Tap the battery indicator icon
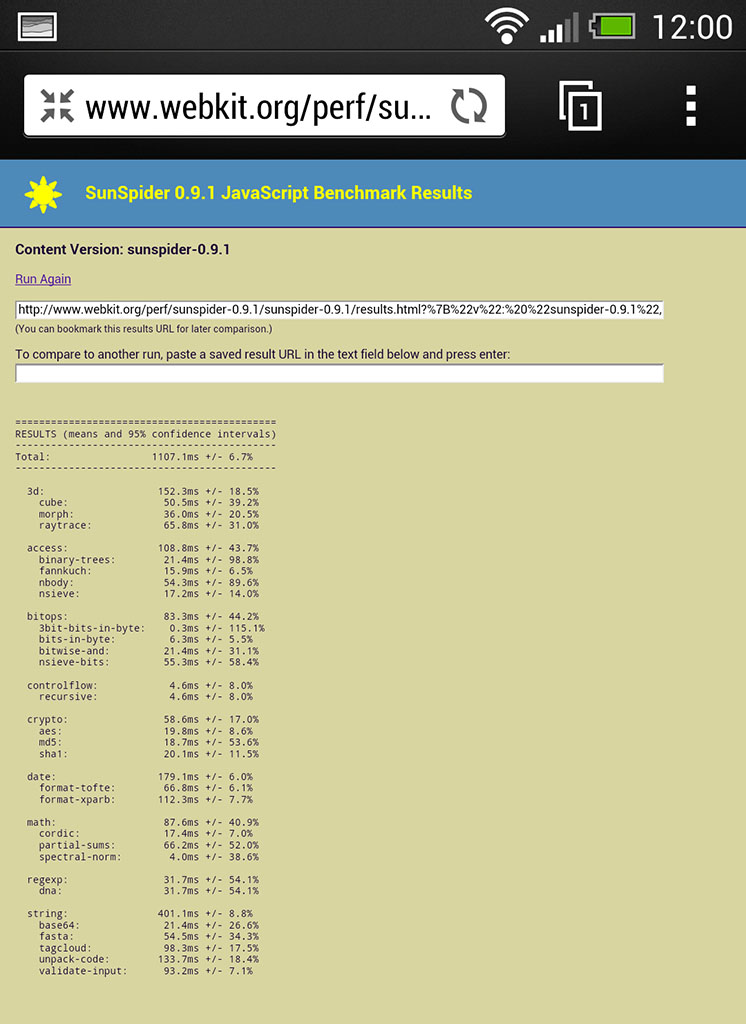Image resolution: width=746 pixels, height=1024 pixels. (611, 27)
